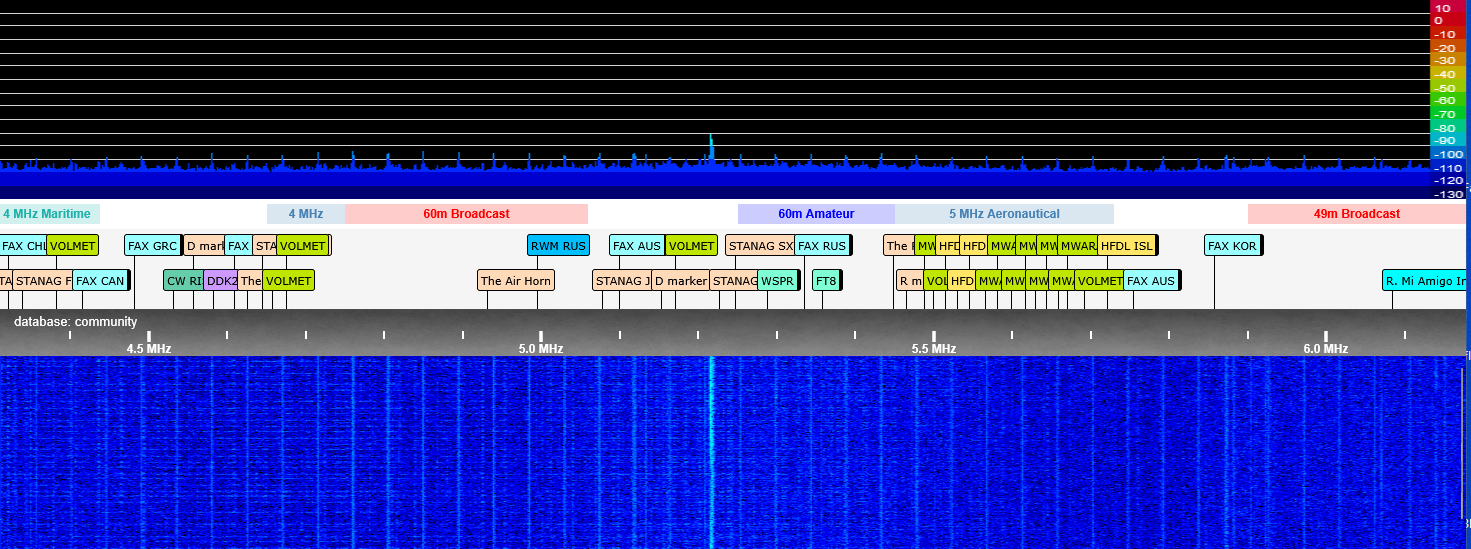Choose the 5 MHz Aeronautical band
The width and height of the screenshot is (1471, 549).
pos(1004,214)
